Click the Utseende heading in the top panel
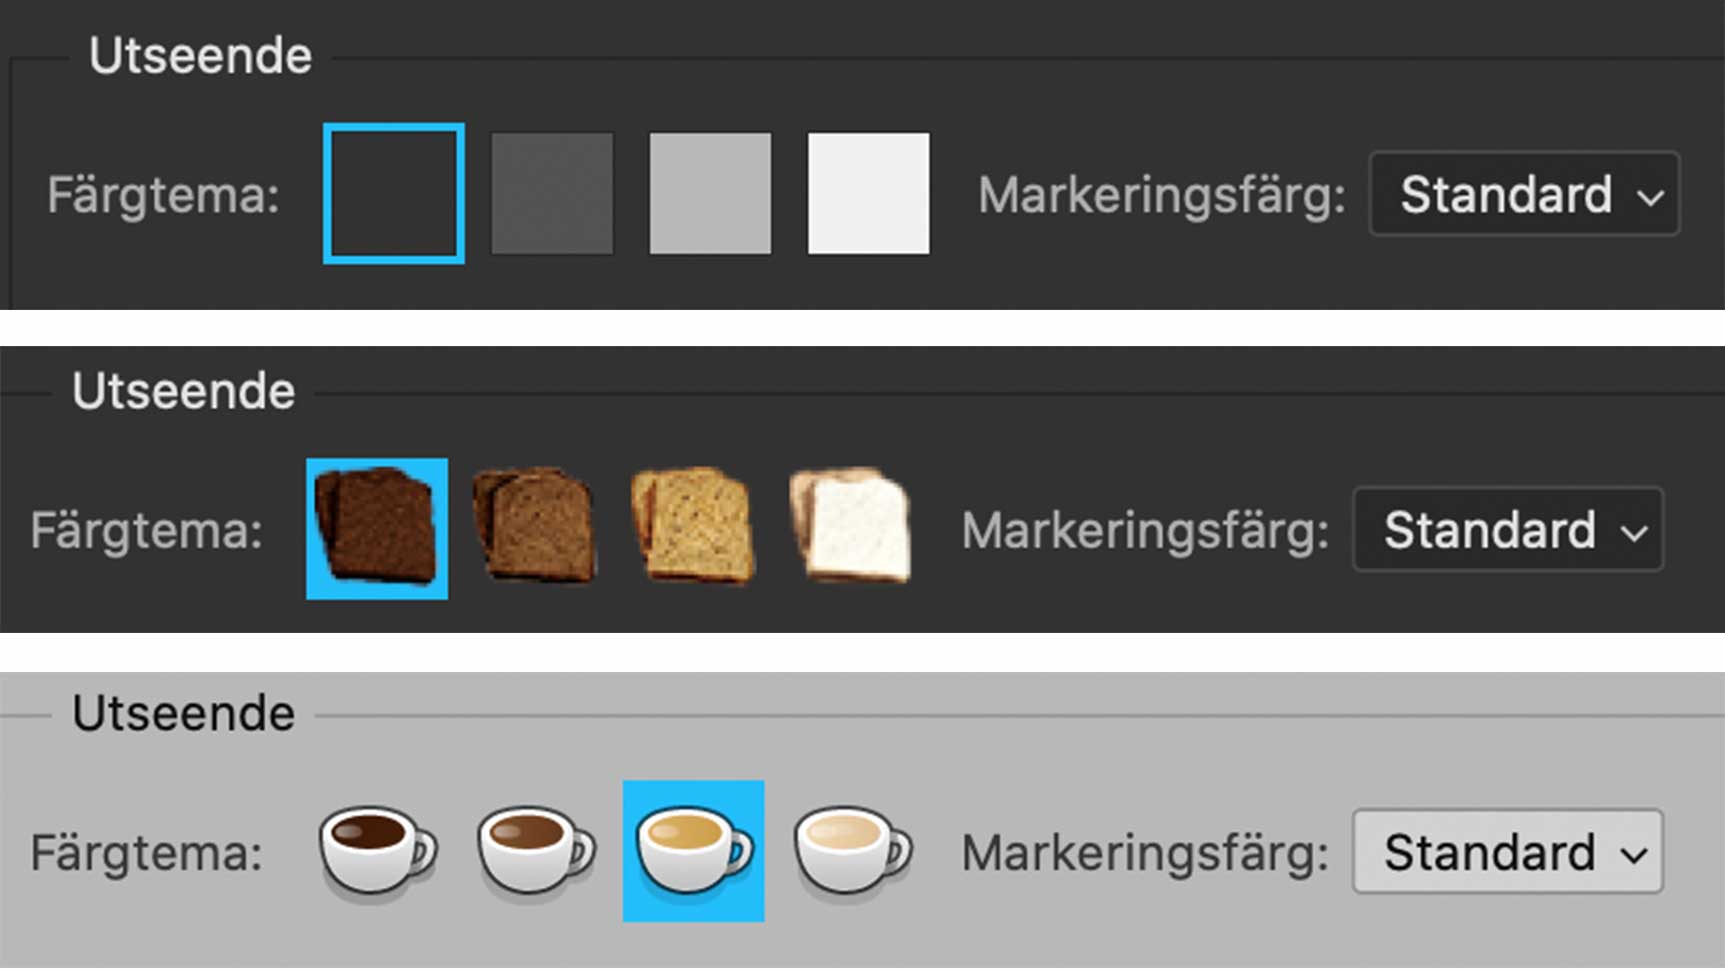Screen dimensions: 1725x971 200,56
